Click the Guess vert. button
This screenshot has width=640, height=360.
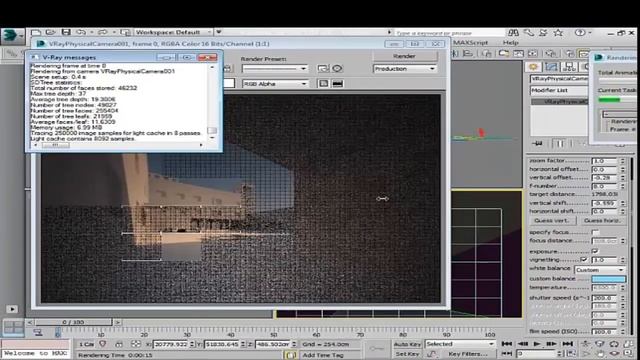tap(552, 220)
